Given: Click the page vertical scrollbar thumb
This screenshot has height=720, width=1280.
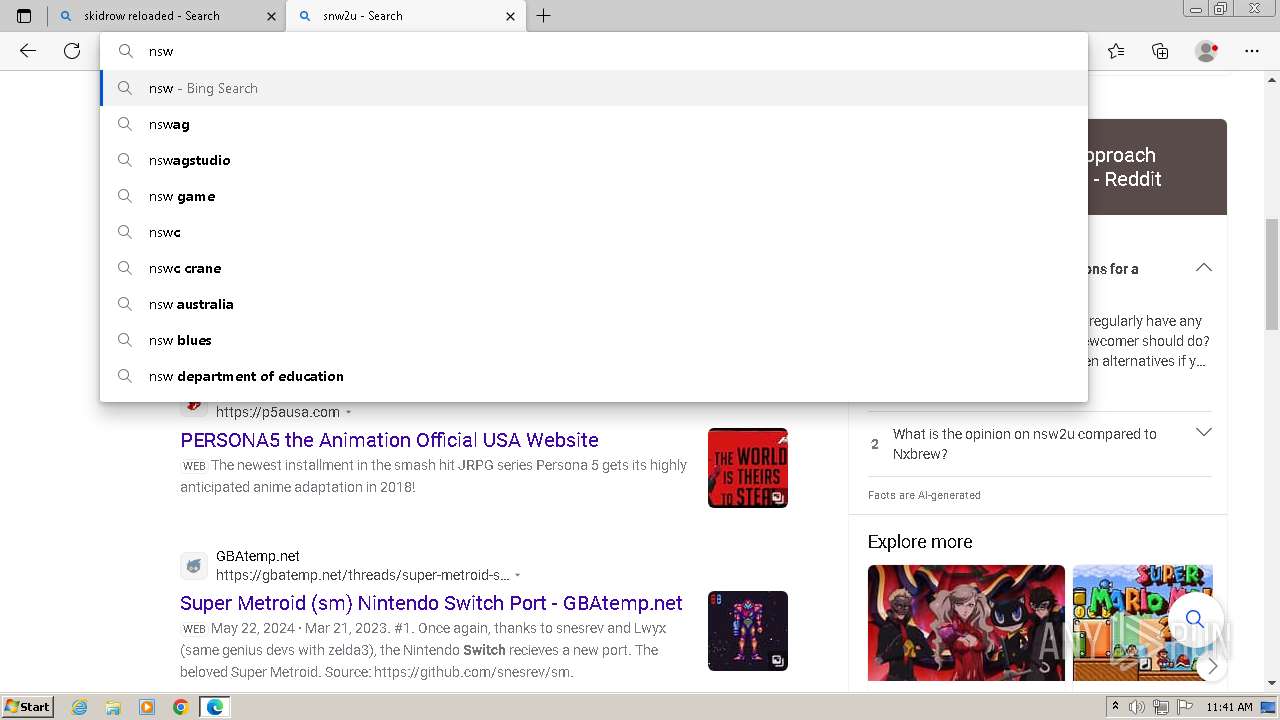Looking at the screenshot, I should pos(1272,274).
